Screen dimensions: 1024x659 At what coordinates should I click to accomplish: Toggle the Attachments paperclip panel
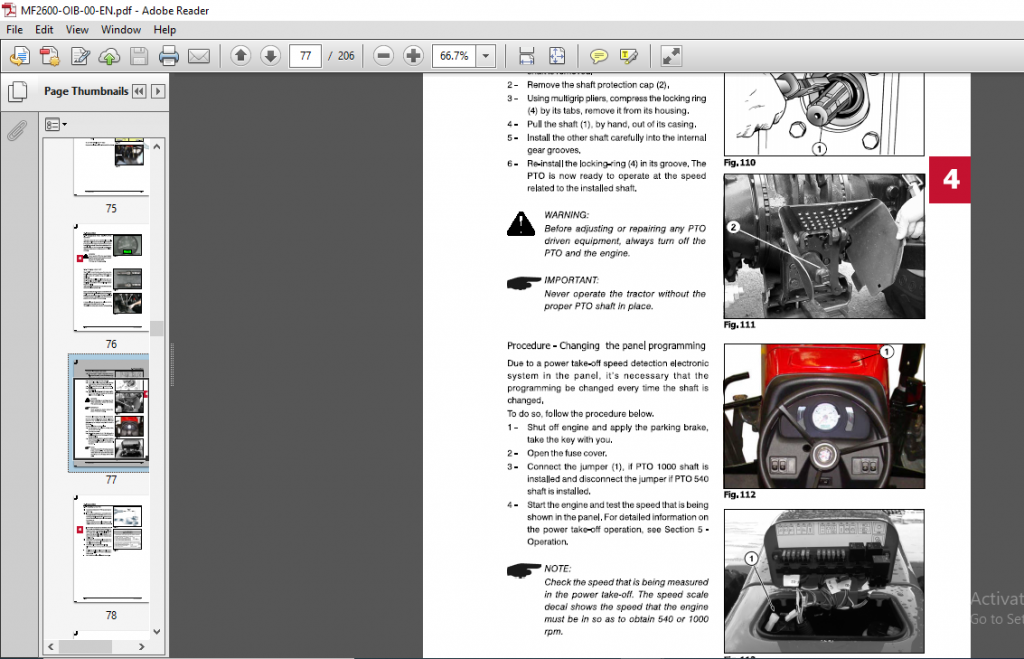point(17,131)
